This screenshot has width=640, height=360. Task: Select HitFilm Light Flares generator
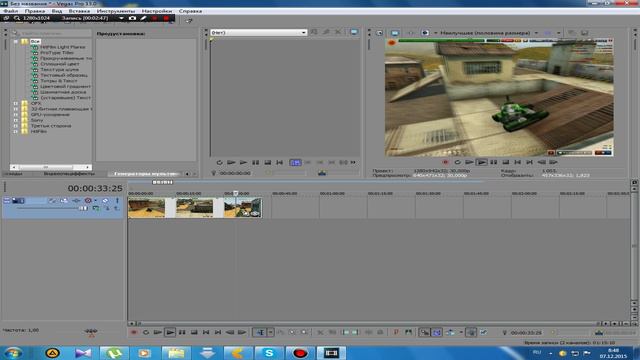point(62,47)
